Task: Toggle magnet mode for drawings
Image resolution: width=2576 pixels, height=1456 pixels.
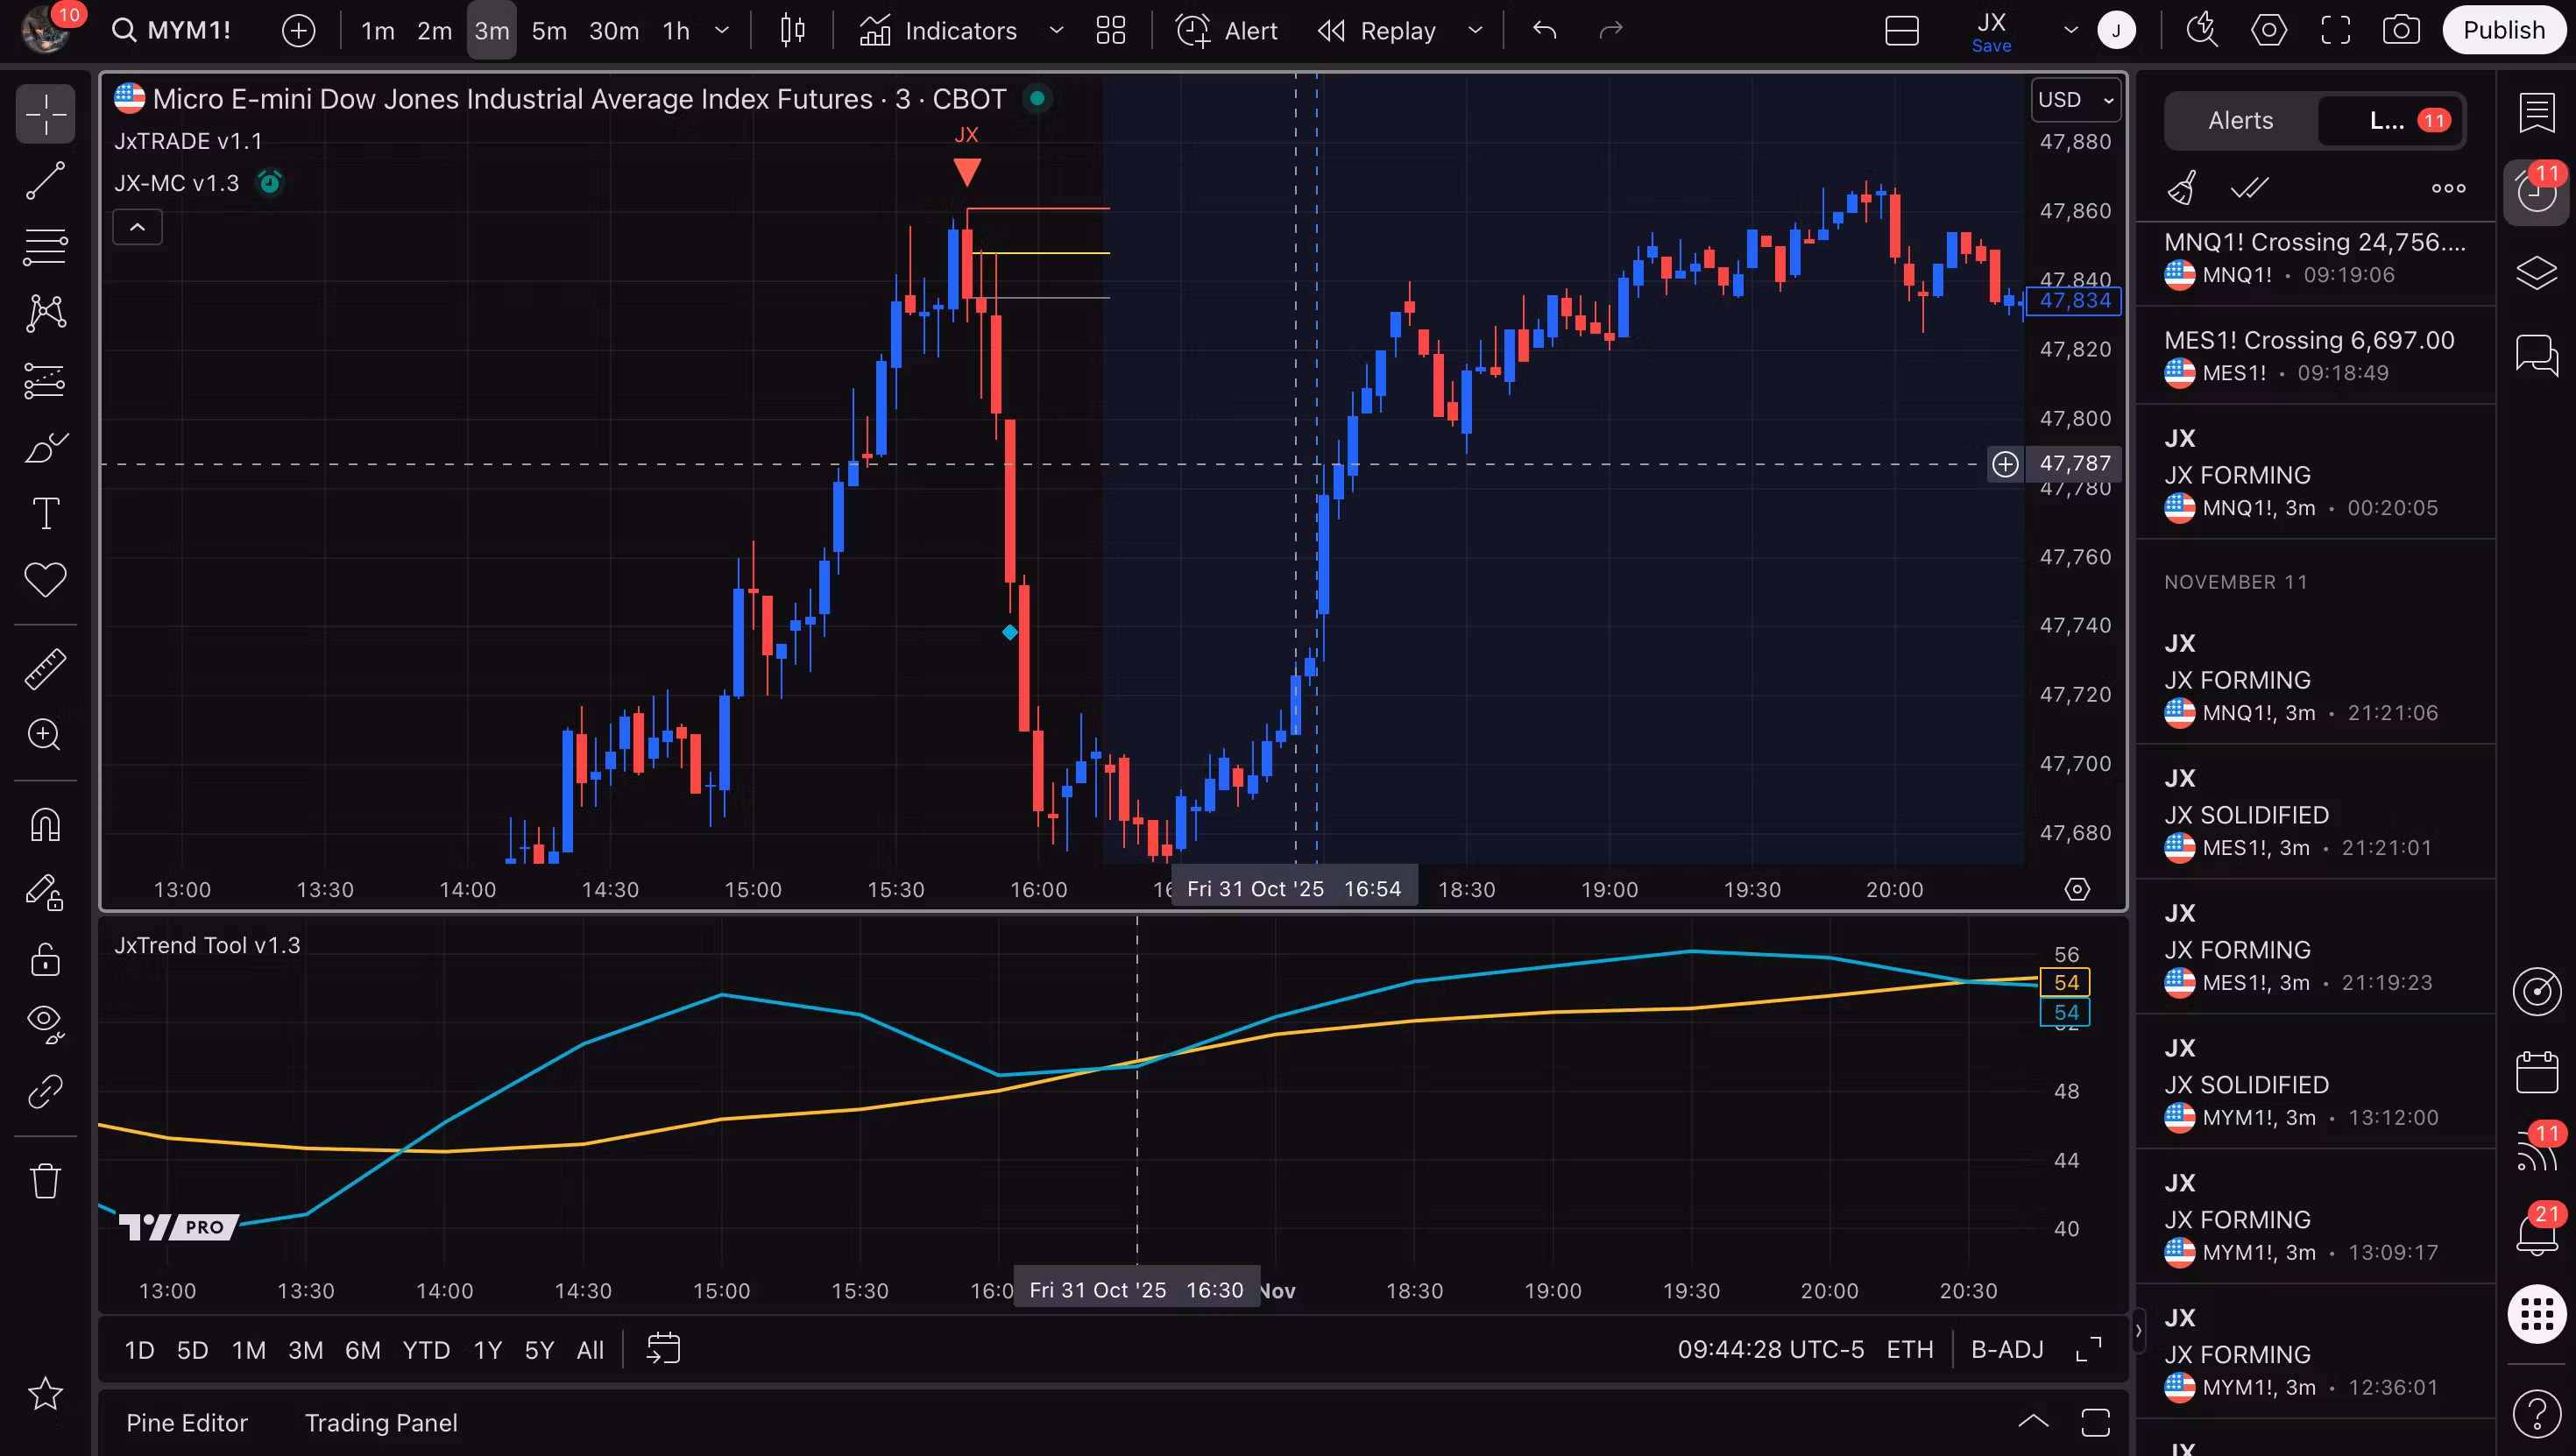Action: (x=45, y=826)
